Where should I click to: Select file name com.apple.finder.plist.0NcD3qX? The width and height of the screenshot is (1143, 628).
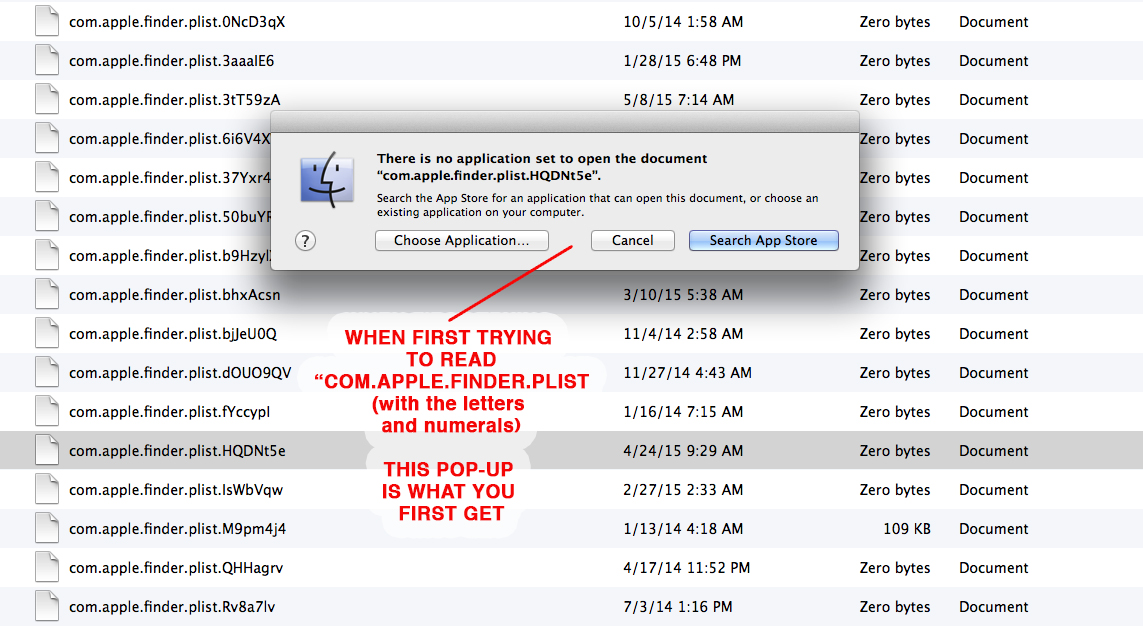177,23
